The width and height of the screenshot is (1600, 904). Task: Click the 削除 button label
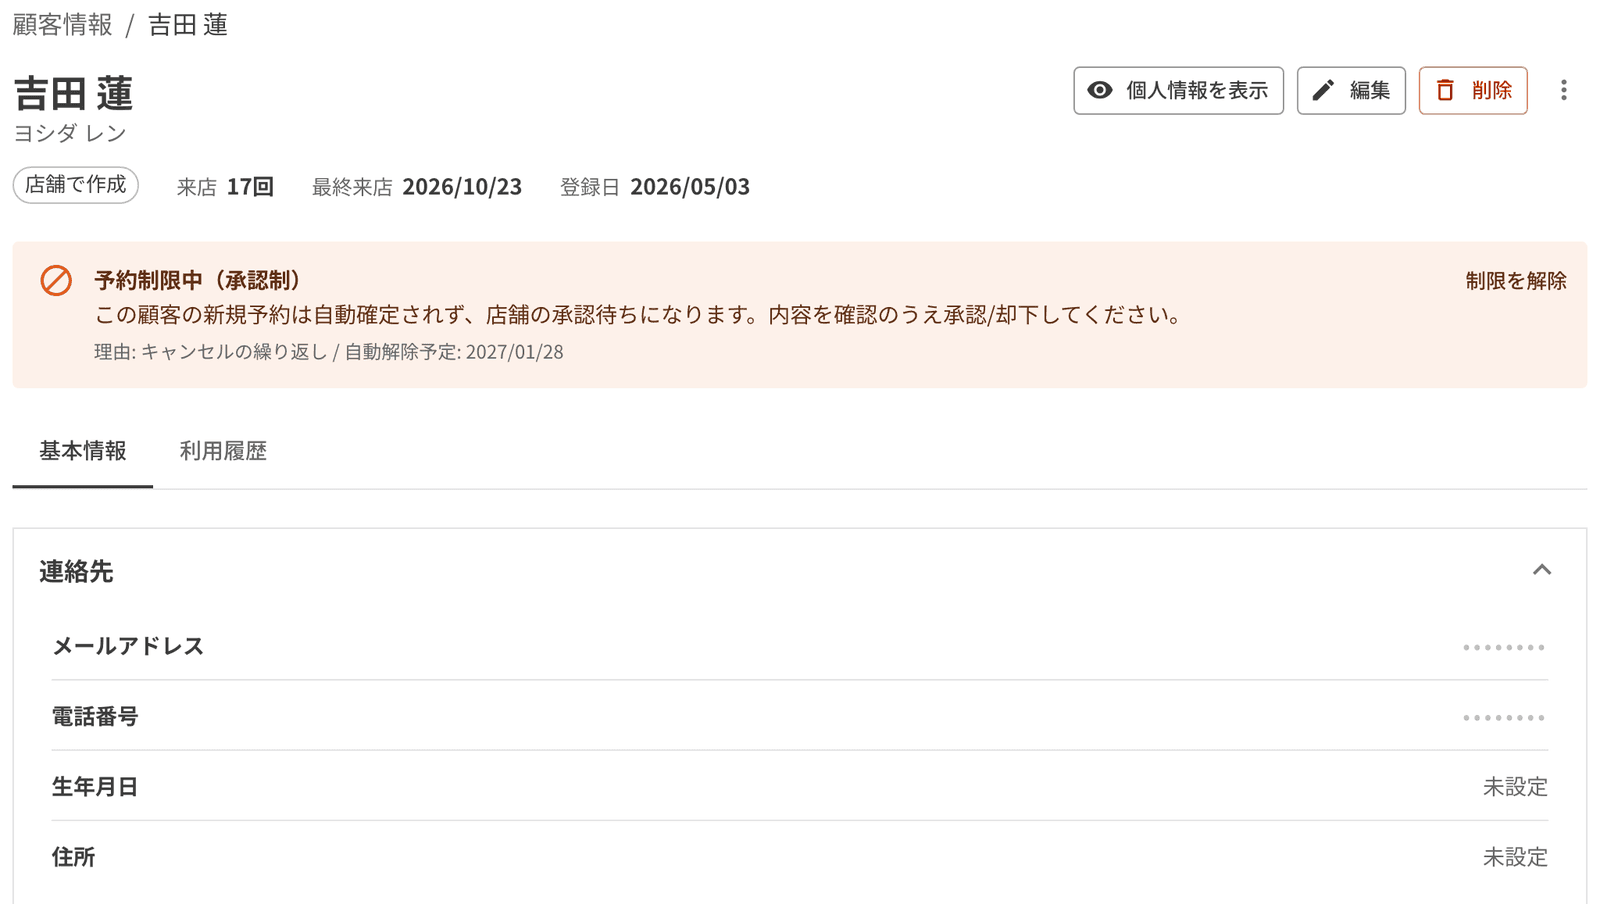coord(1491,90)
